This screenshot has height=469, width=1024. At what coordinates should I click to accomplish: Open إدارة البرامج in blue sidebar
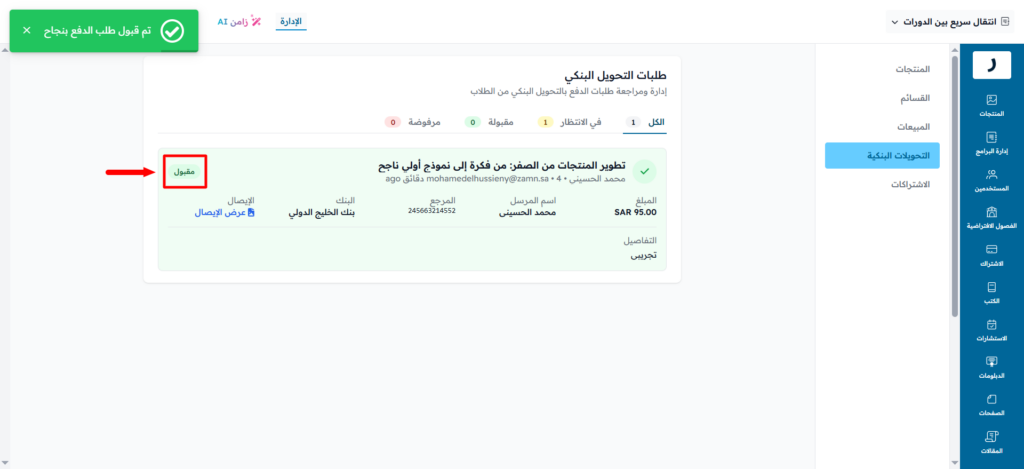pos(991,142)
